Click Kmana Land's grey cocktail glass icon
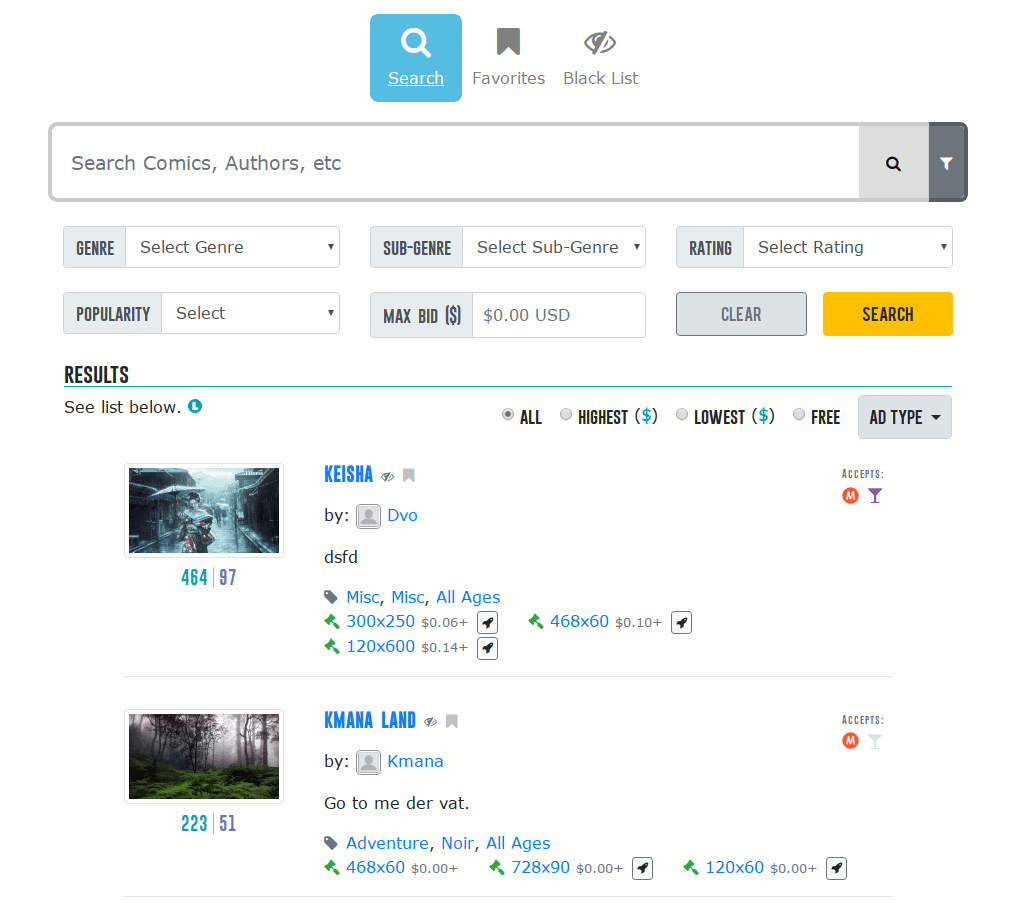The width and height of the screenshot is (1011, 912). point(875,742)
